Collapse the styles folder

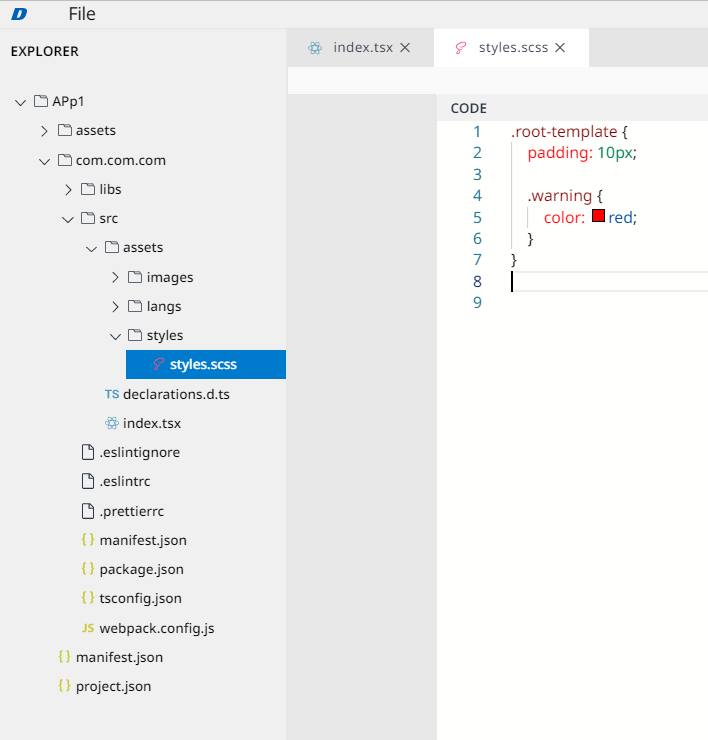tap(115, 336)
